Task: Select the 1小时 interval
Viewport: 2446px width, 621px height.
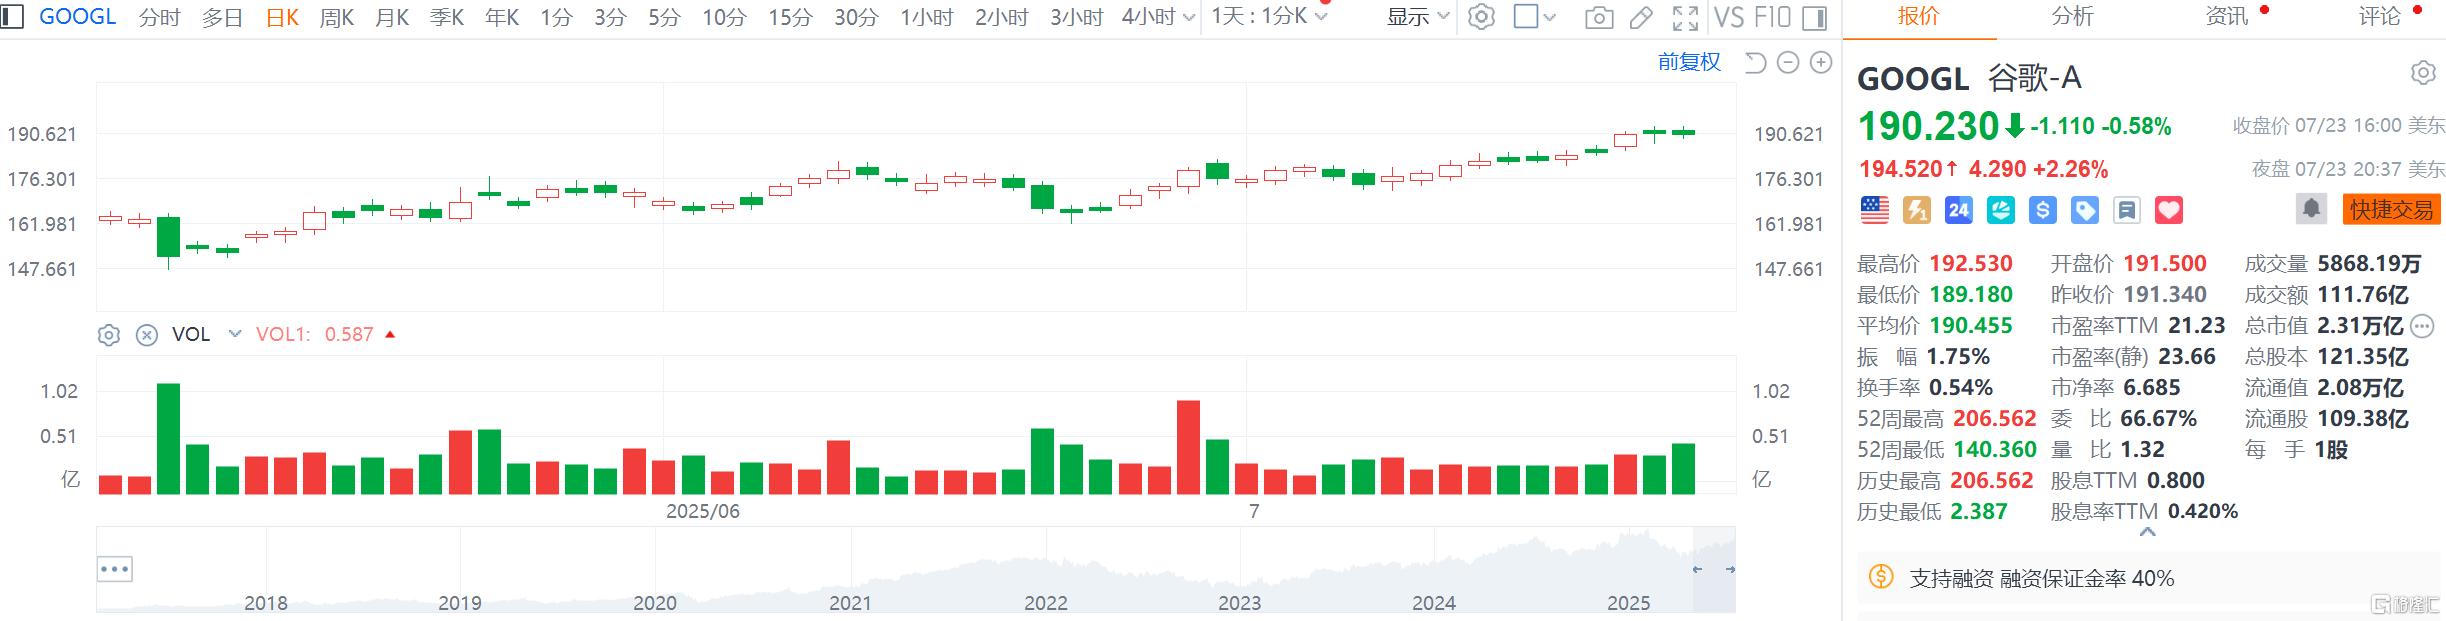Action: pyautogui.click(x=927, y=18)
